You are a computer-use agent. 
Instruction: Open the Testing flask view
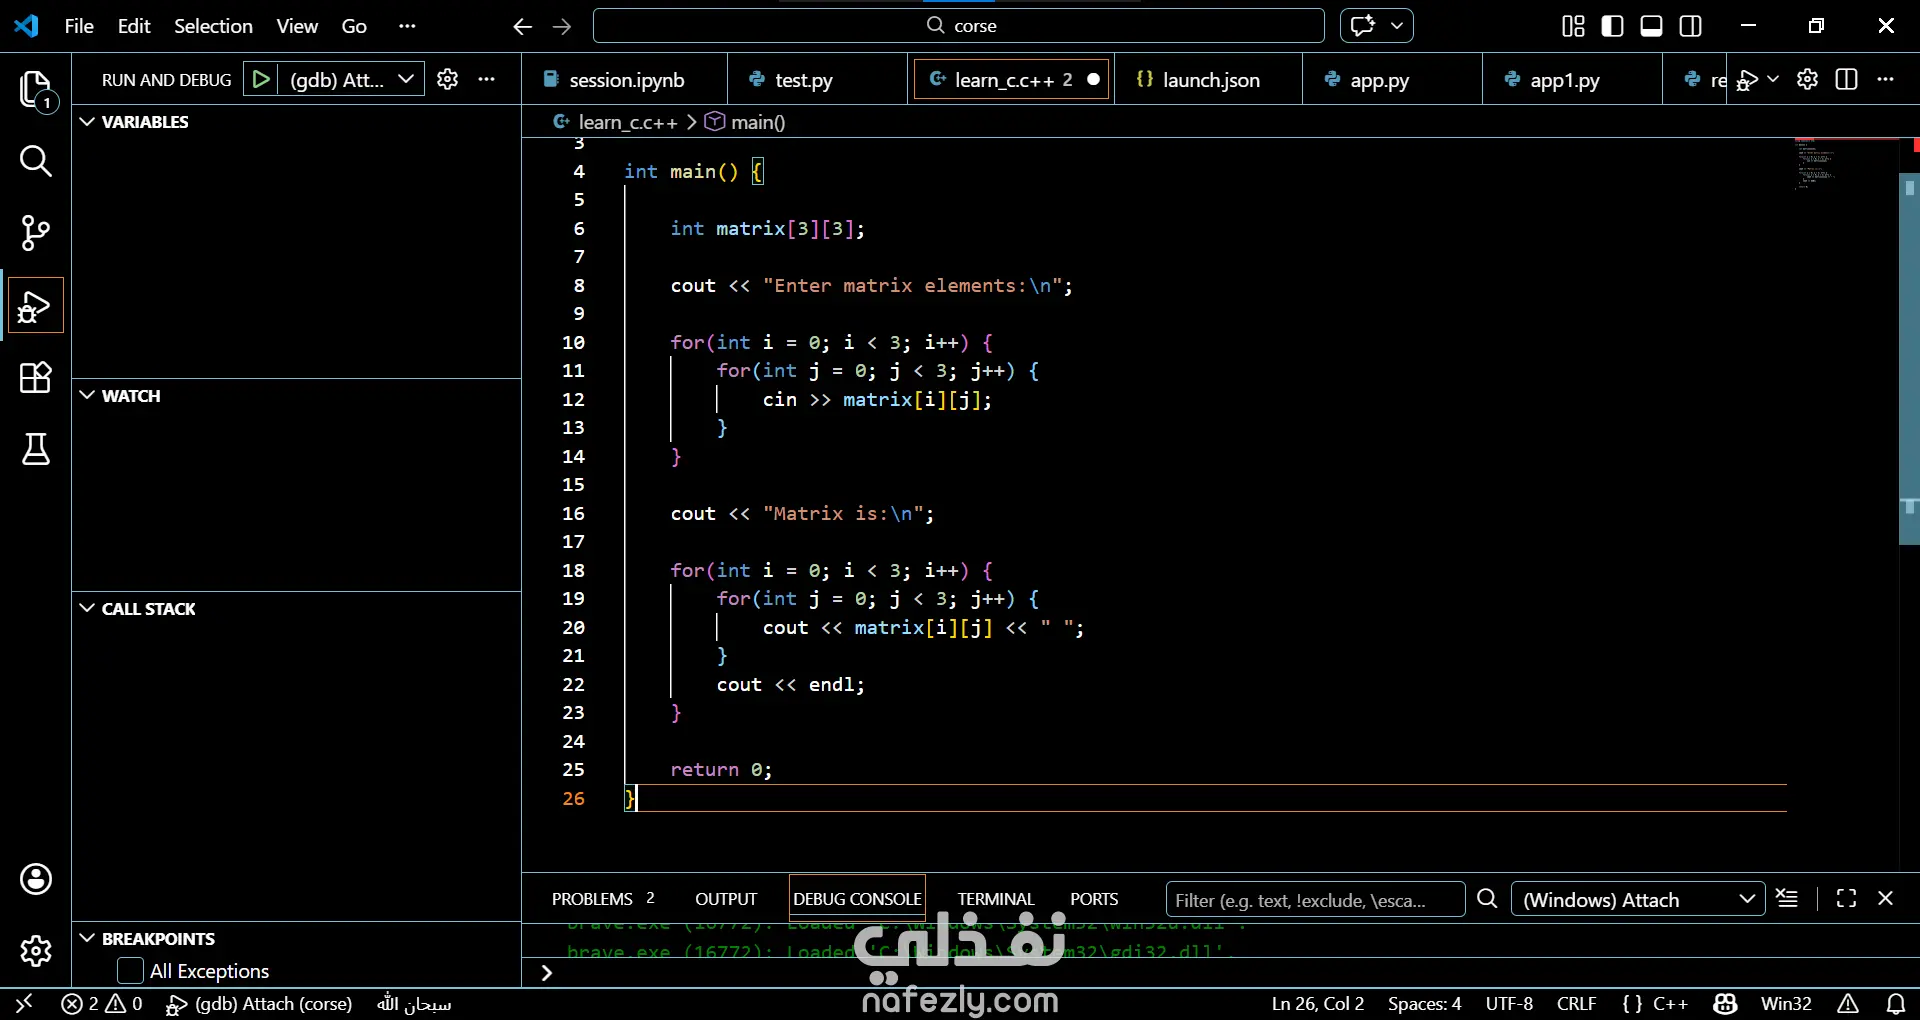tap(36, 449)
